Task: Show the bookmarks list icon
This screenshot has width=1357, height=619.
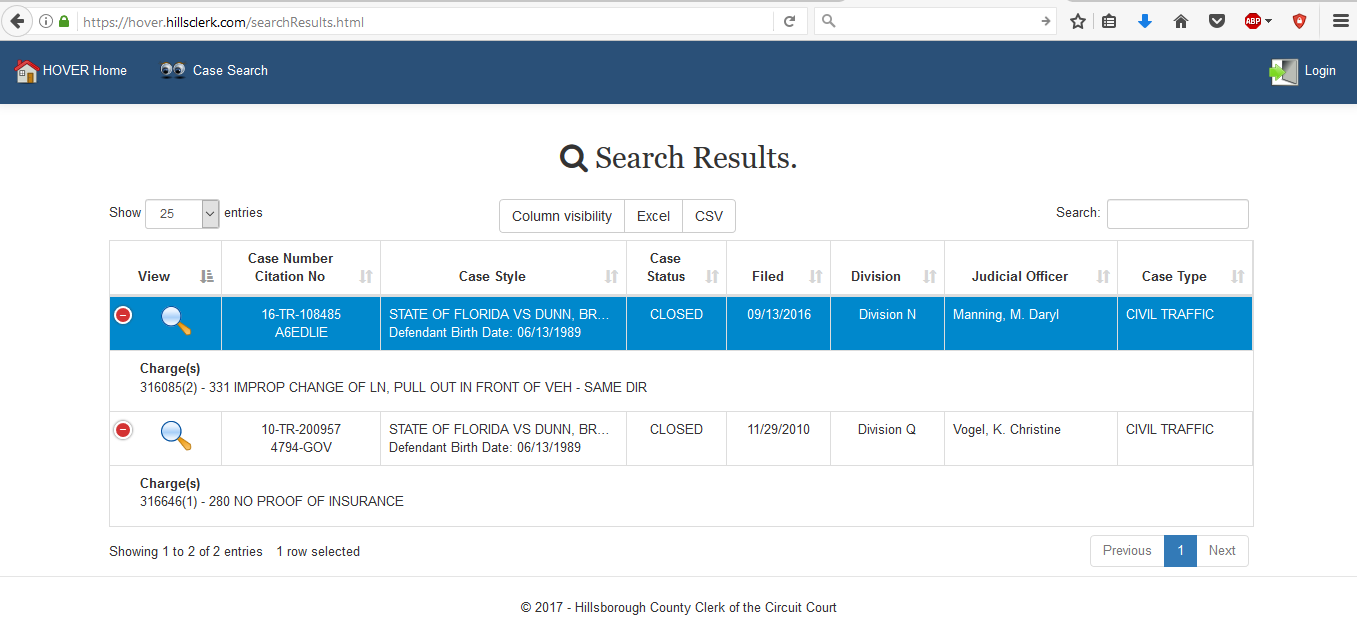Action: [x=1109, y=21]
